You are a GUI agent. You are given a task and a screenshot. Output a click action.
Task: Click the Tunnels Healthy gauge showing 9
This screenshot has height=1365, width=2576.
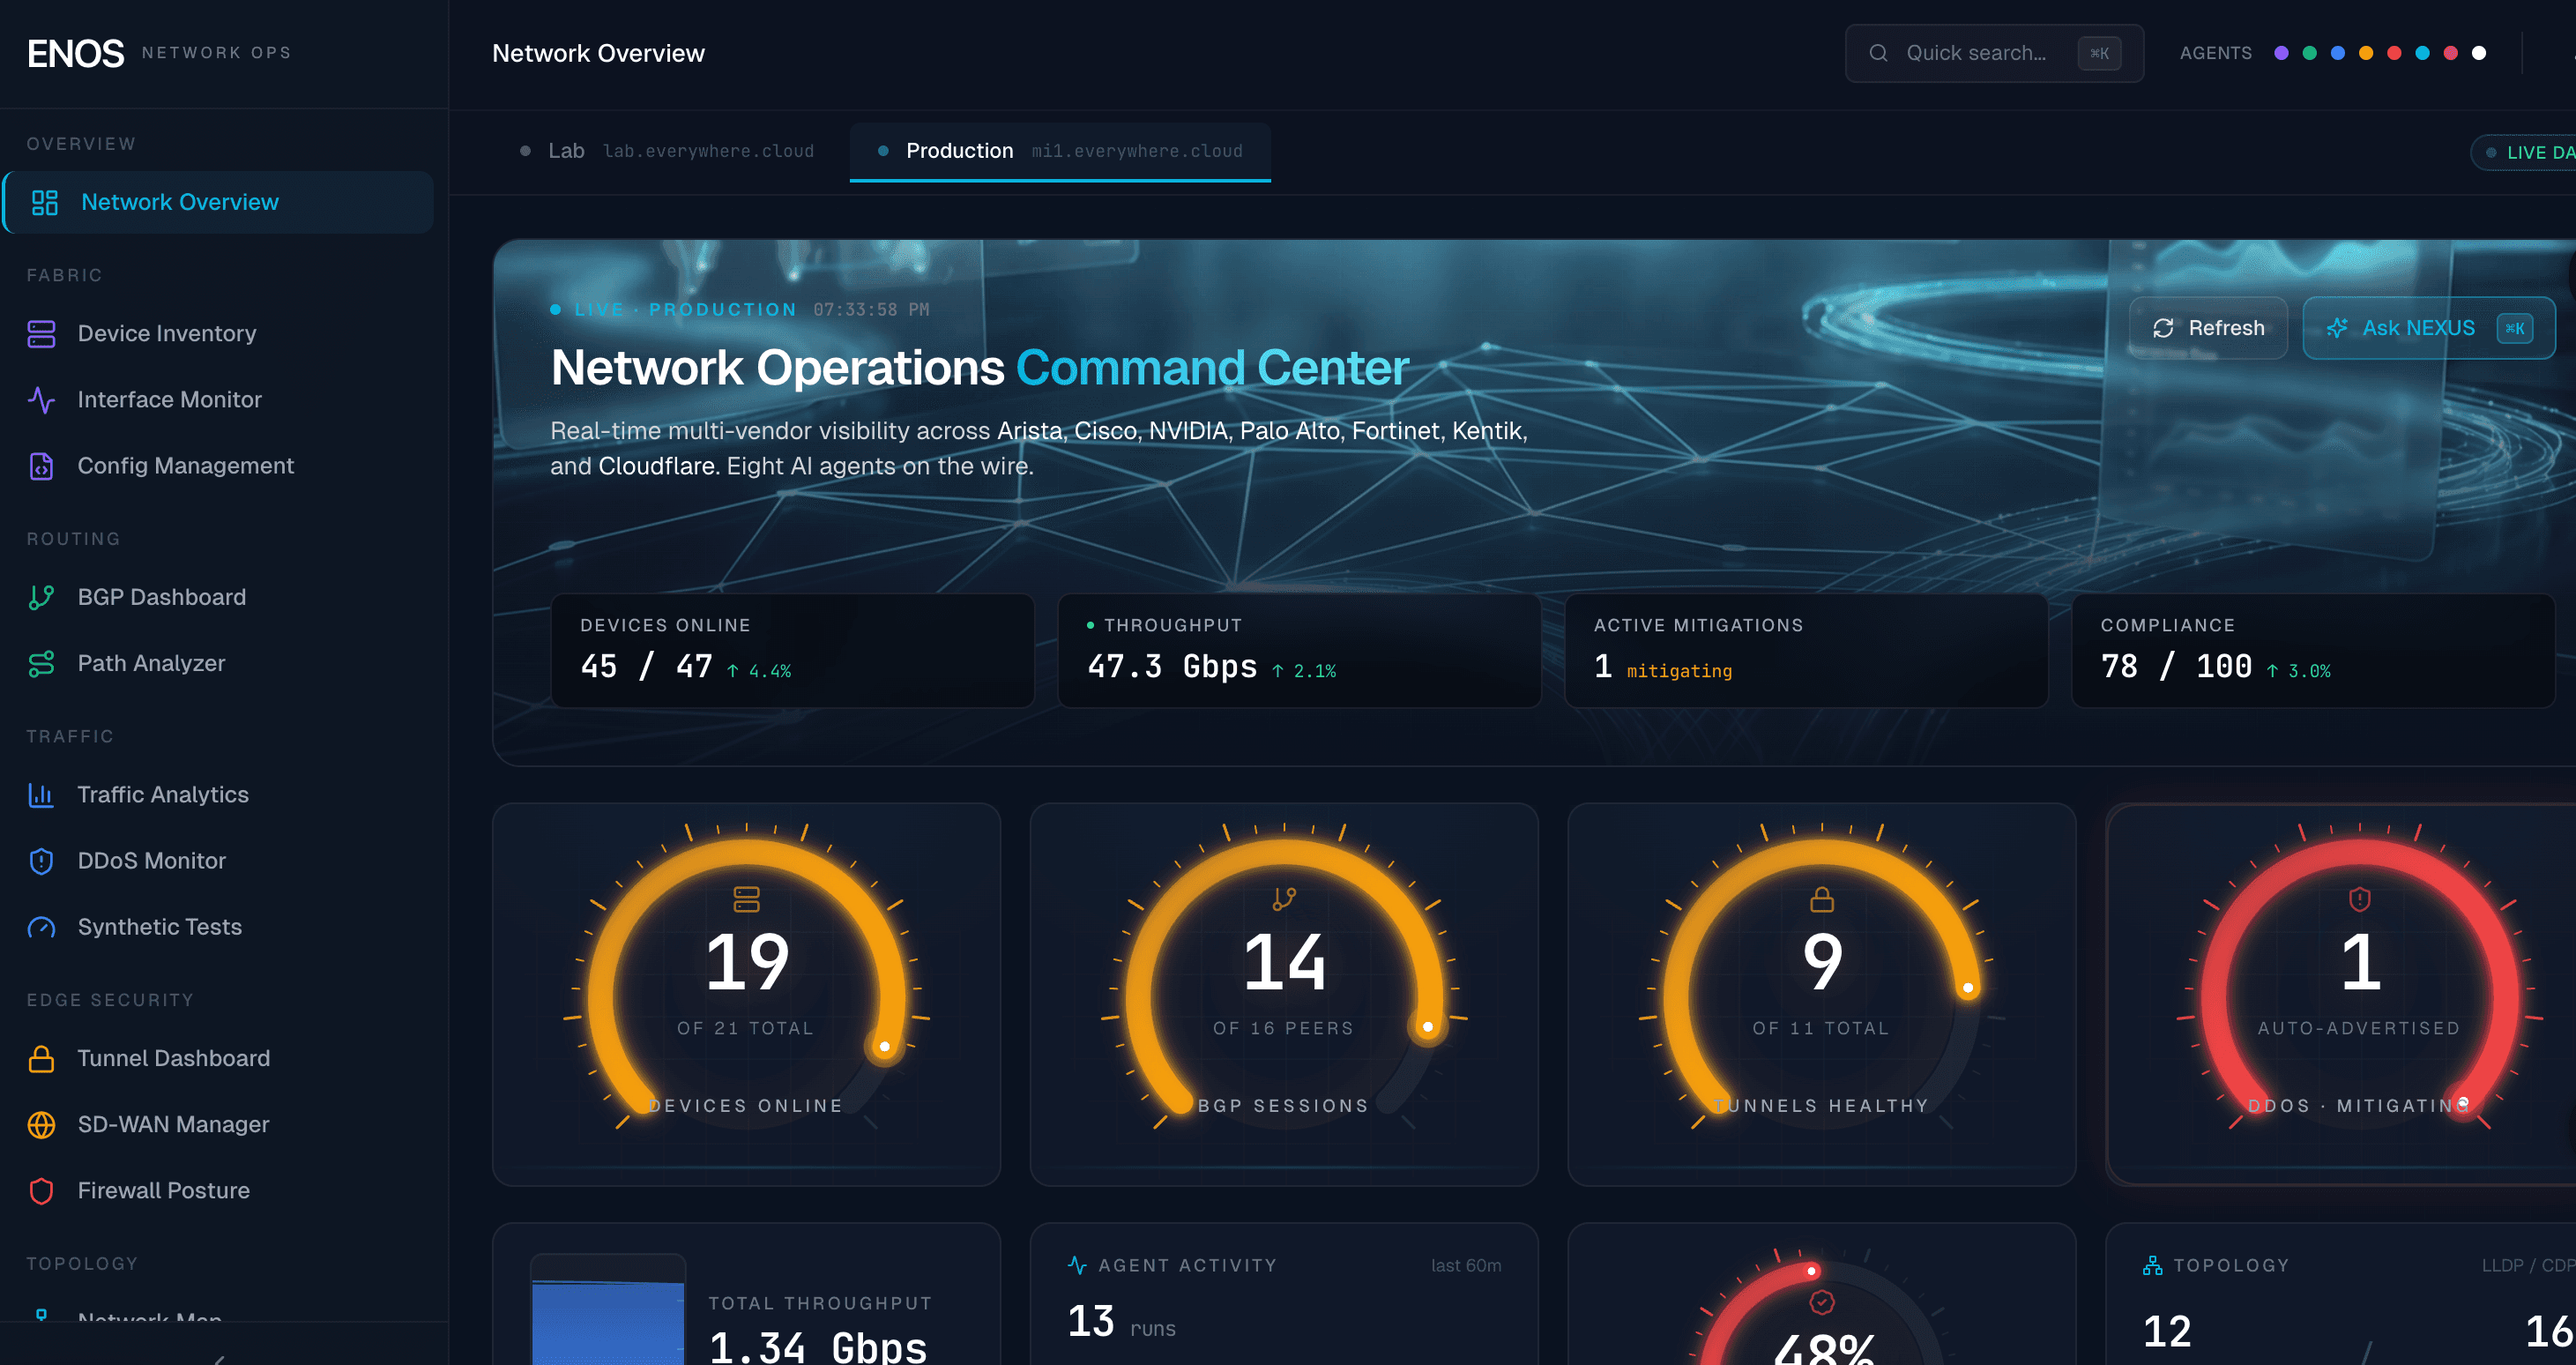coord(1822,995)
